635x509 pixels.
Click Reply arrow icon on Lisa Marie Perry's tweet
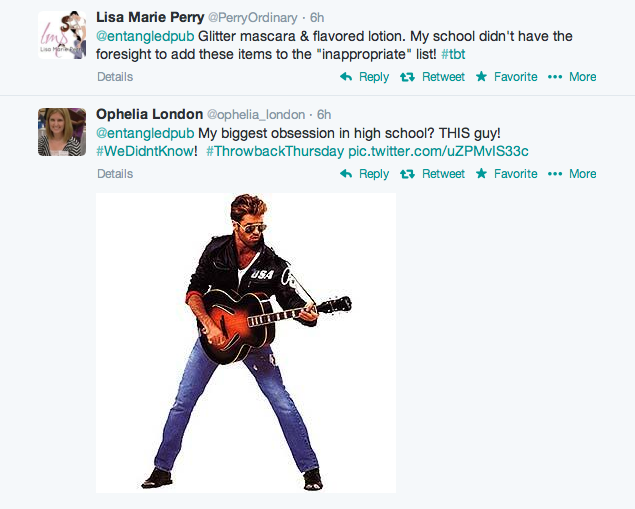(346, 77)
